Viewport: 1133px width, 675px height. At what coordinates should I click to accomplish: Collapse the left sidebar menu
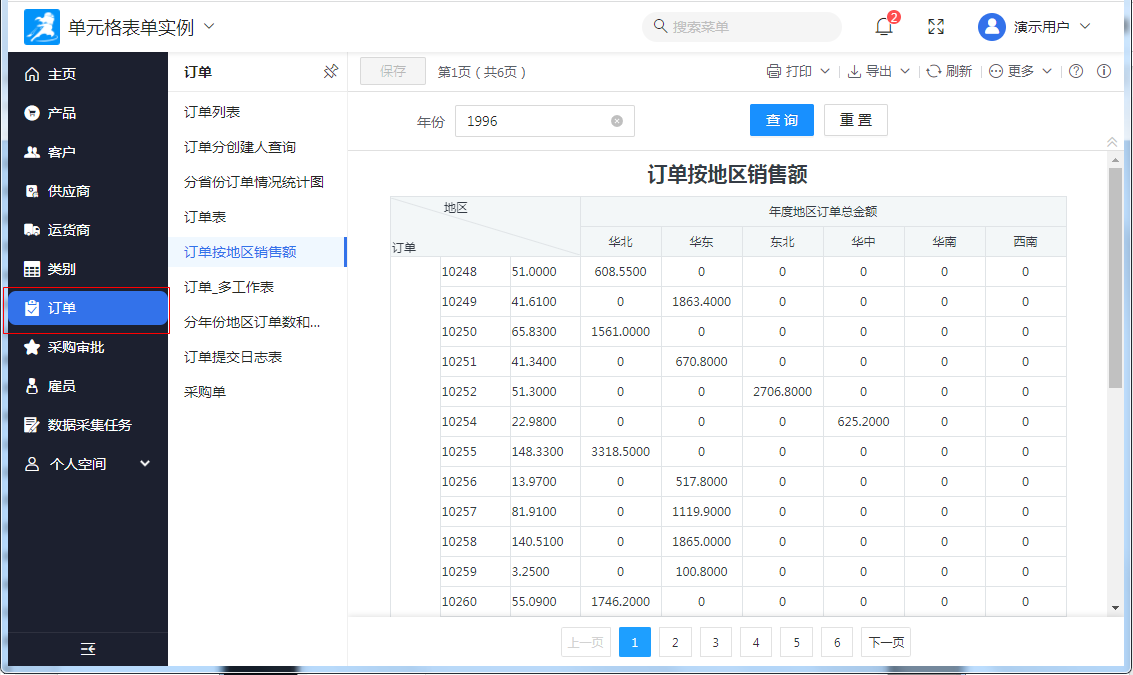point(88,649)
